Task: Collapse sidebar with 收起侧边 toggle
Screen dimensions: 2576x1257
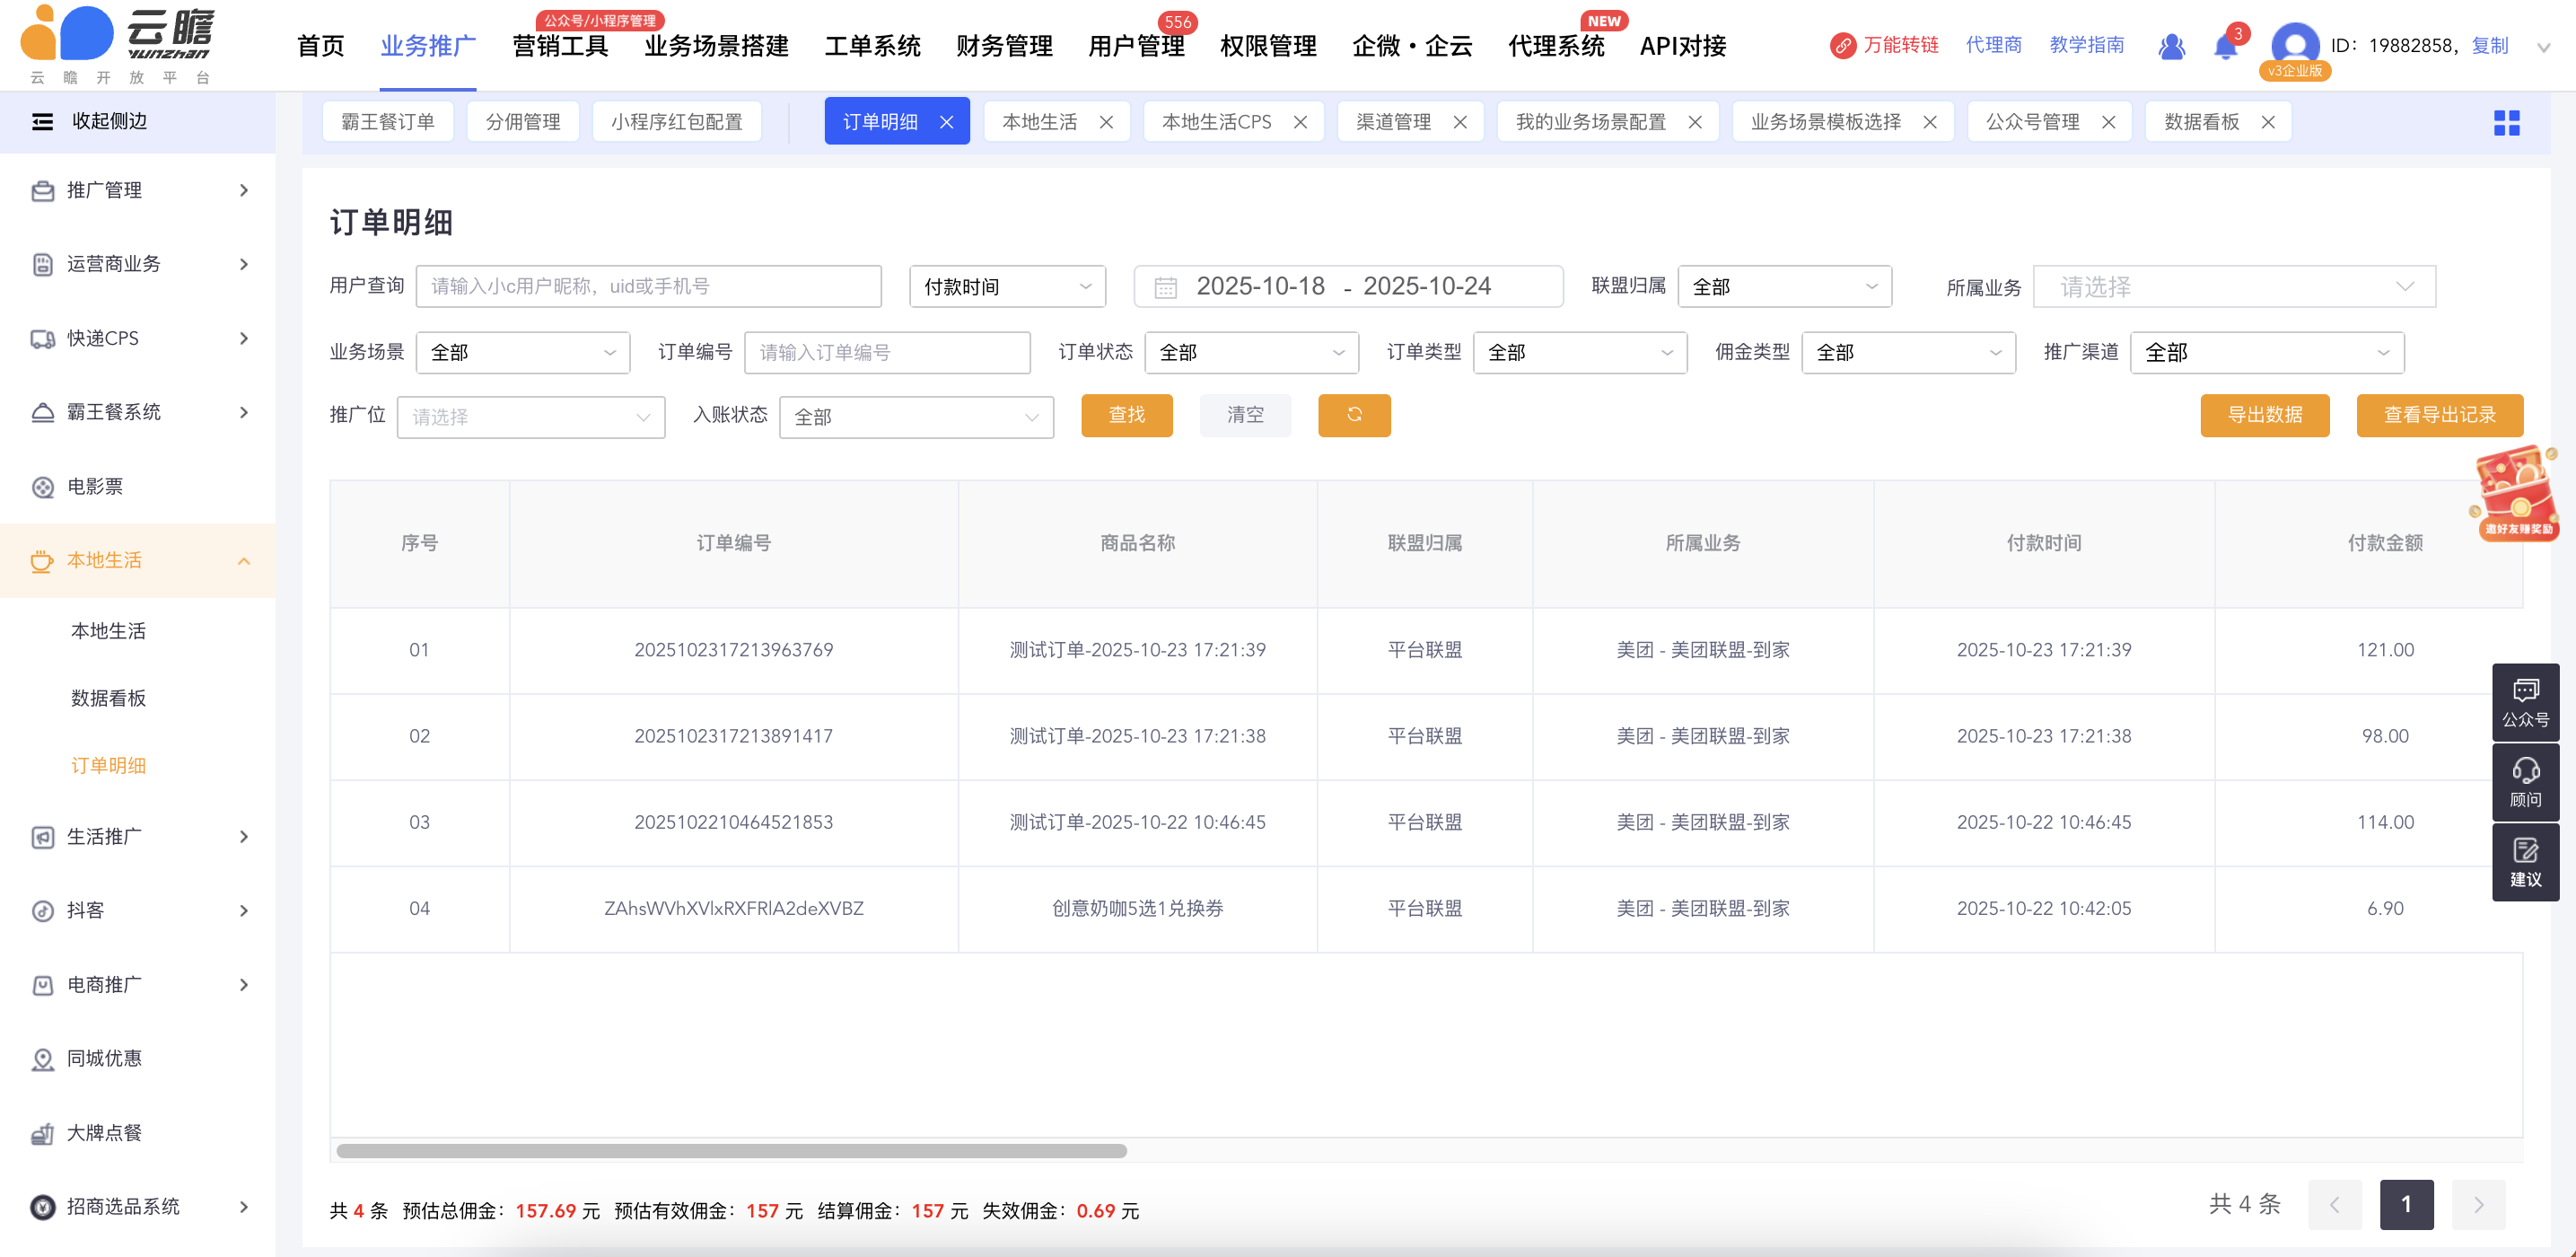Action: 42,121
